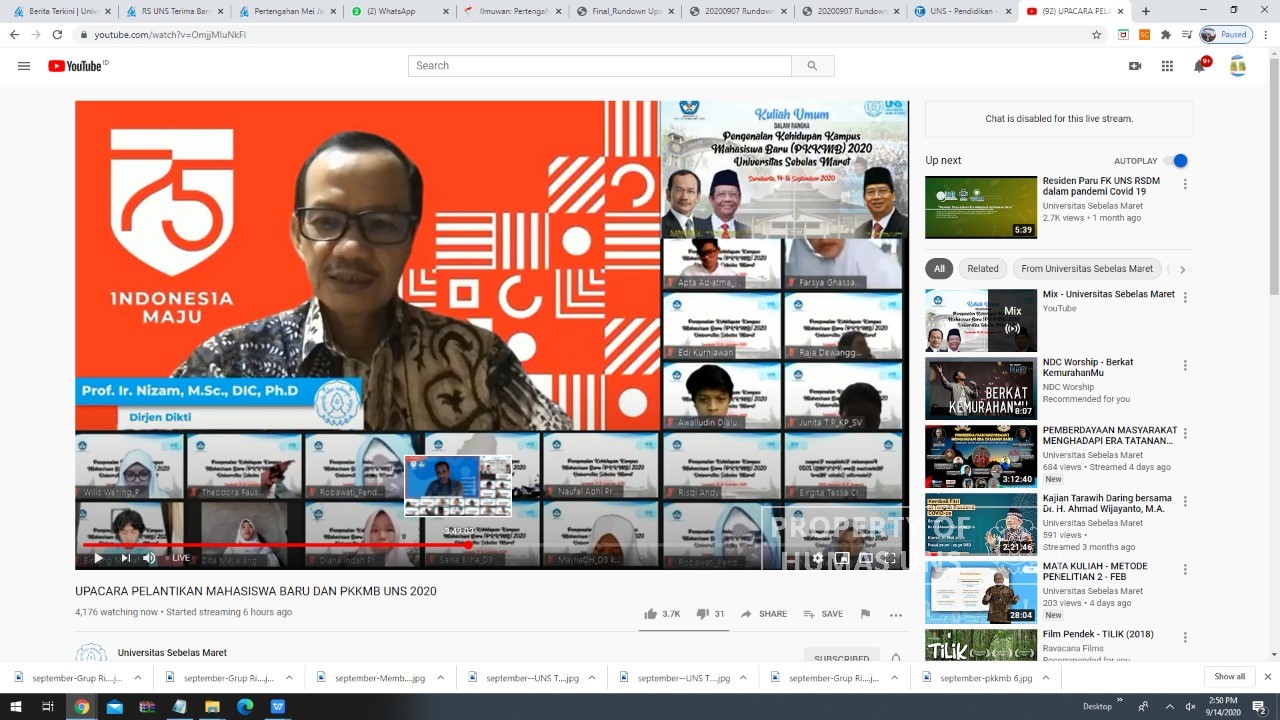The width and height of the screenshot is (1280, 720).
Task: Click Show all downloads
Action: coord(1230,677)
